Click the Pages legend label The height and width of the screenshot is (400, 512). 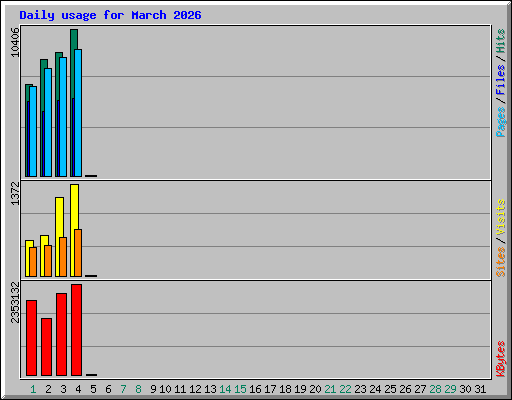500,122
